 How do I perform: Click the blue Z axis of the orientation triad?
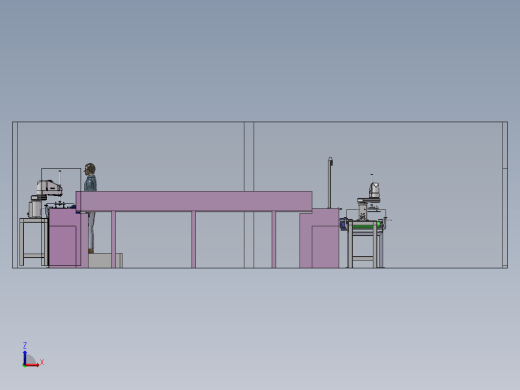coord(25,357)
